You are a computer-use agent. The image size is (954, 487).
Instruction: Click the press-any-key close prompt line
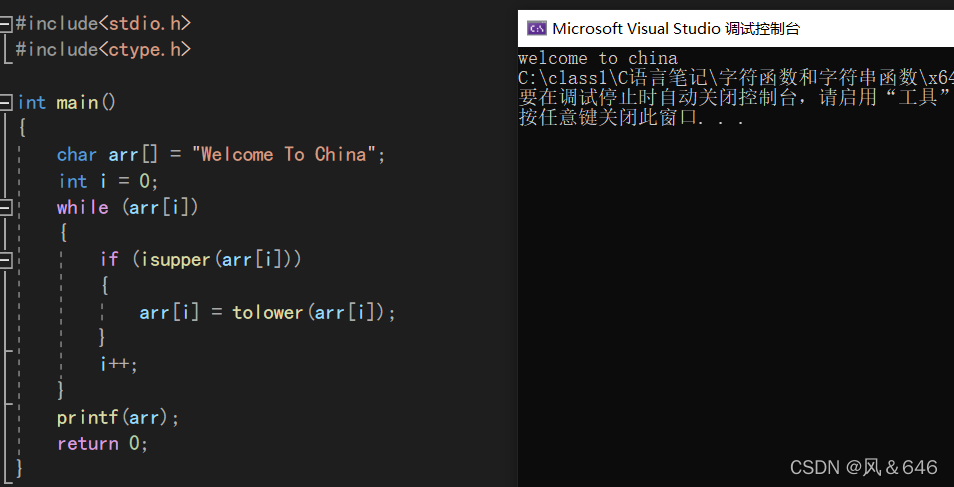tap(631, 118)
